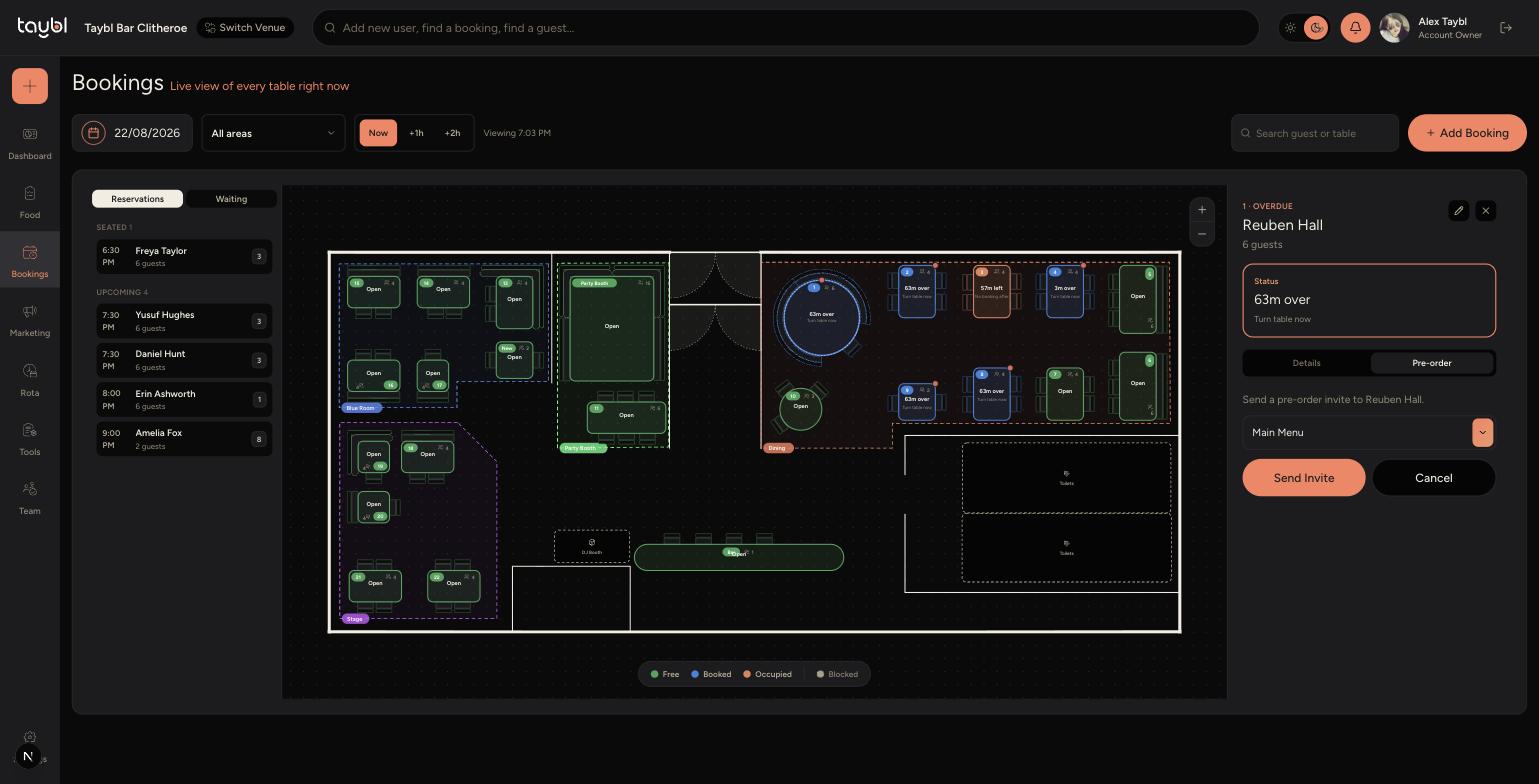This screenshot has height=784, width=1539.
Task: Open Tools in the sidebar
Action: 29,438
